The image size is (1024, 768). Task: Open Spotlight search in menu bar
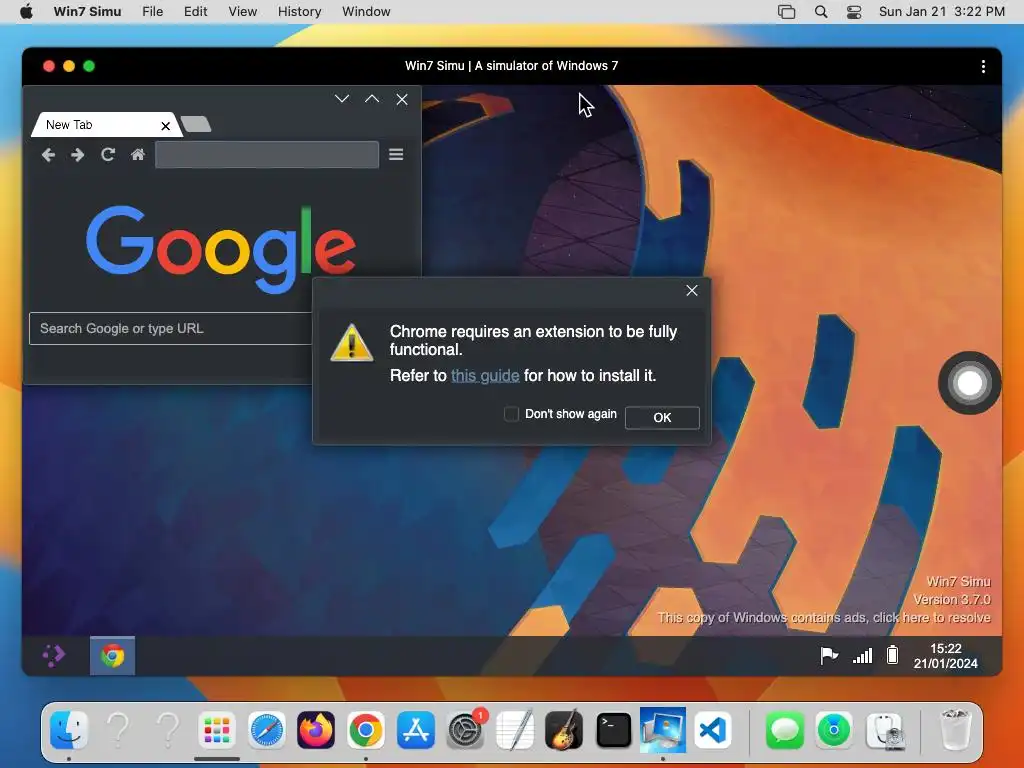[821, 12]
